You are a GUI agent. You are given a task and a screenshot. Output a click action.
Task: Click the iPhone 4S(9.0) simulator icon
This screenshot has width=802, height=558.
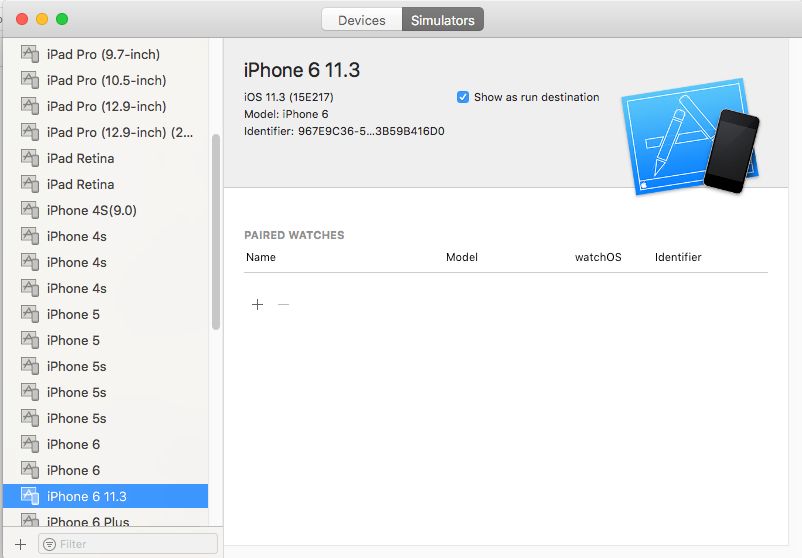[x=30, y=210]
